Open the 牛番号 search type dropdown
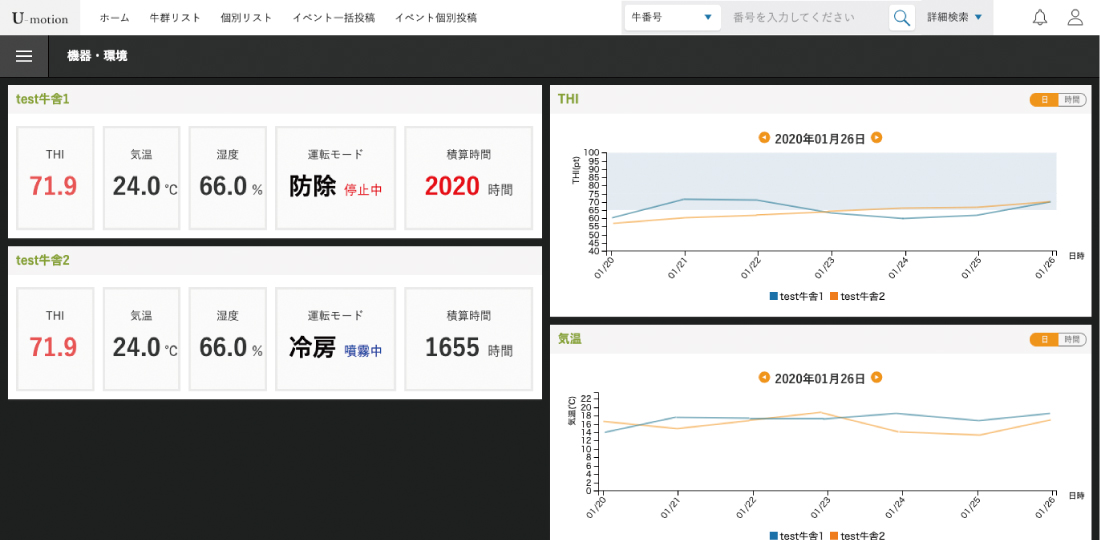 (671, 17)
